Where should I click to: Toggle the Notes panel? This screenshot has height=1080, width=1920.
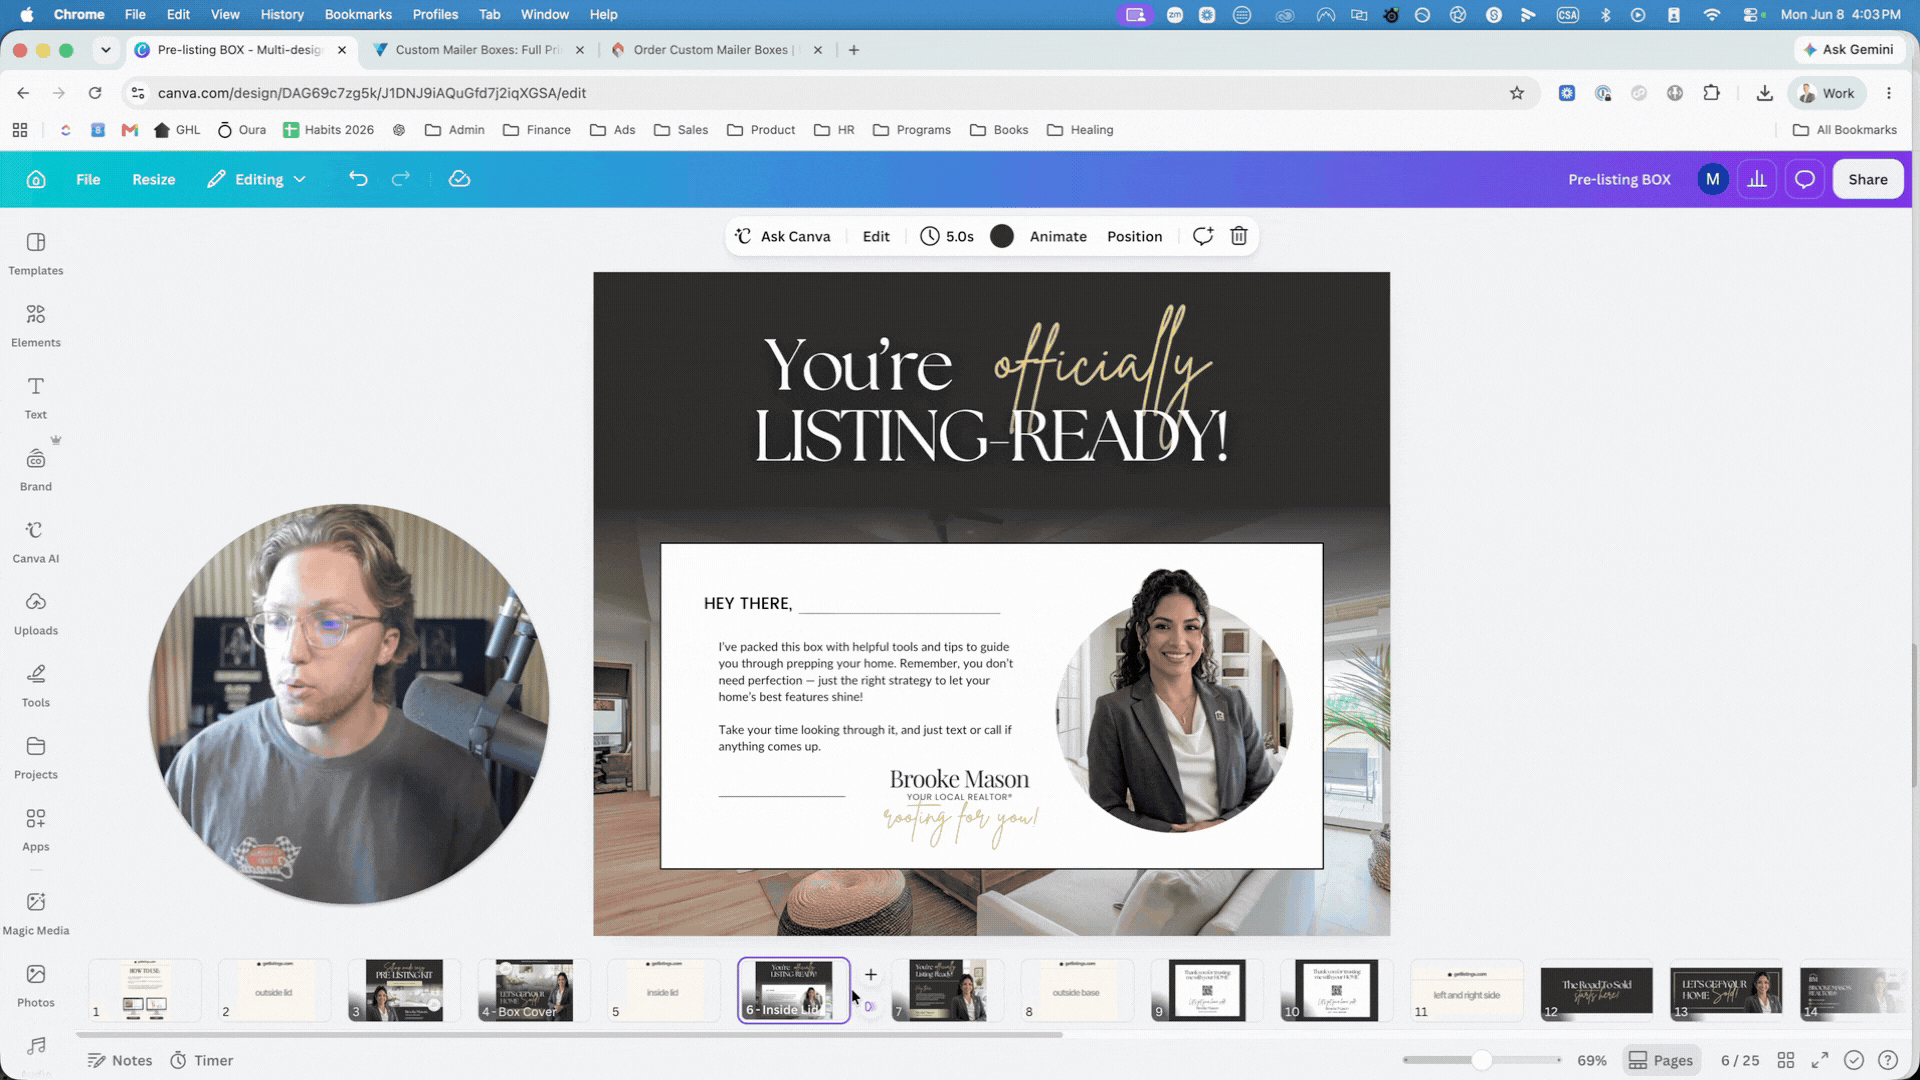pos(120,1060)
